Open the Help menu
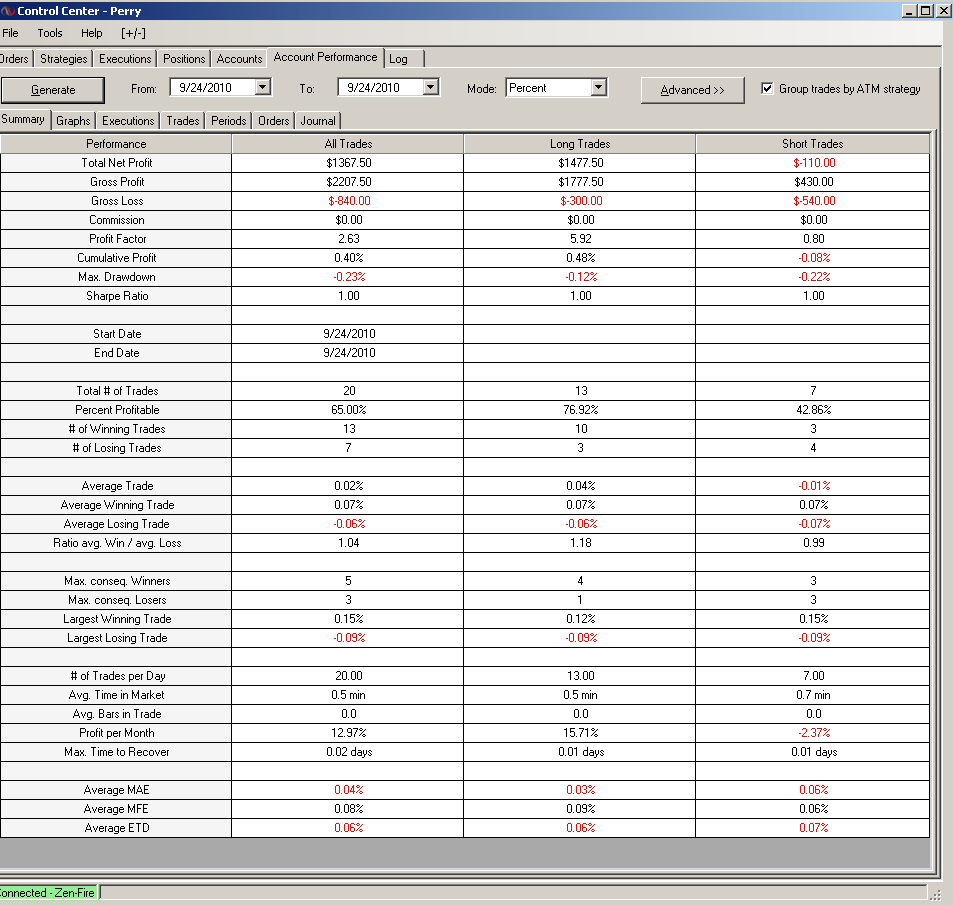The width and height of the screenshot is (953, 905). [x=92, y=33]
